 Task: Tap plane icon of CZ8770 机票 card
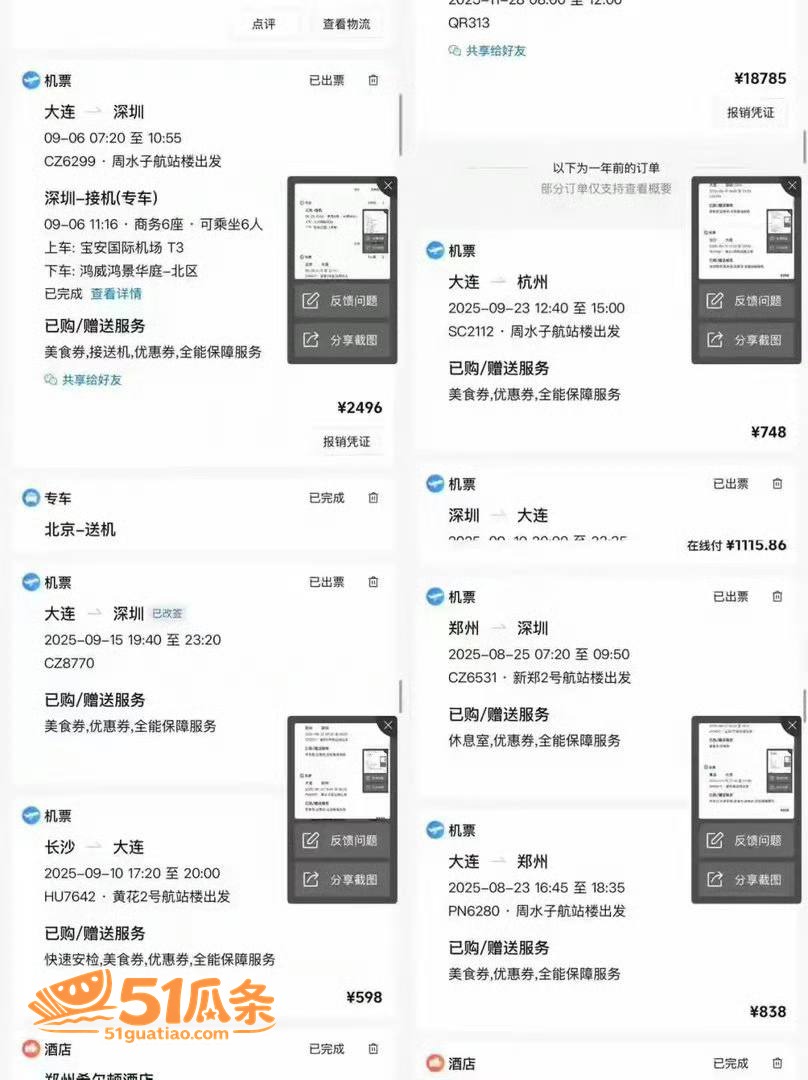tap(31, 582)
